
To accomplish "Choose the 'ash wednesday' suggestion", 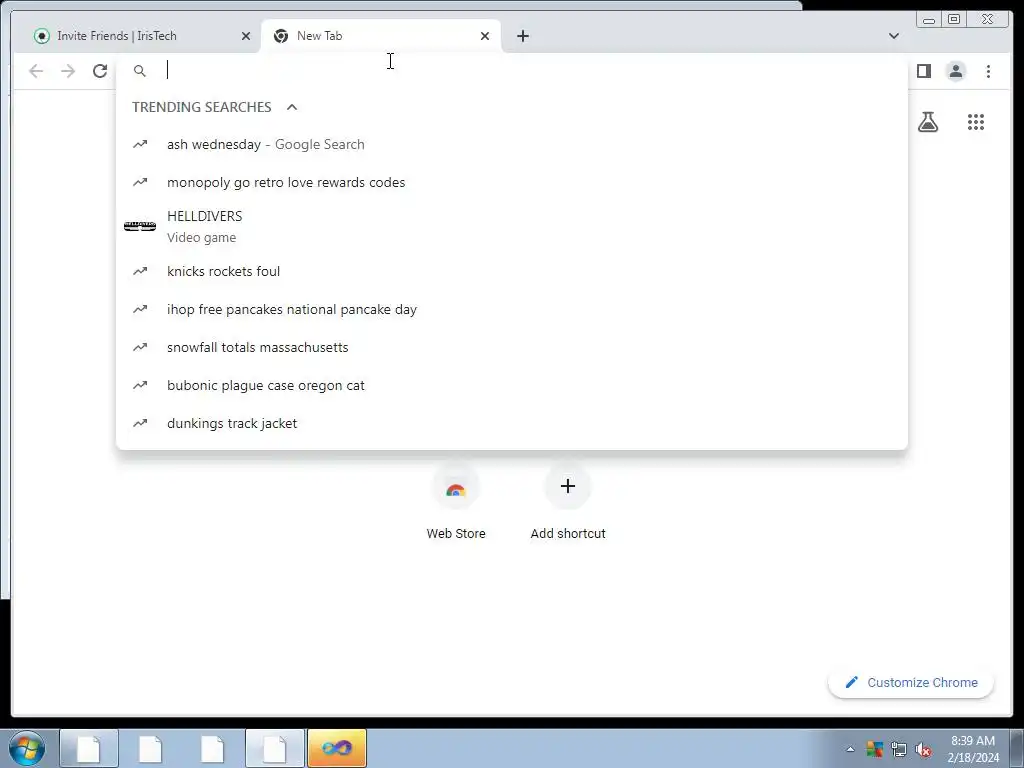I will click(x=511, y=144).
